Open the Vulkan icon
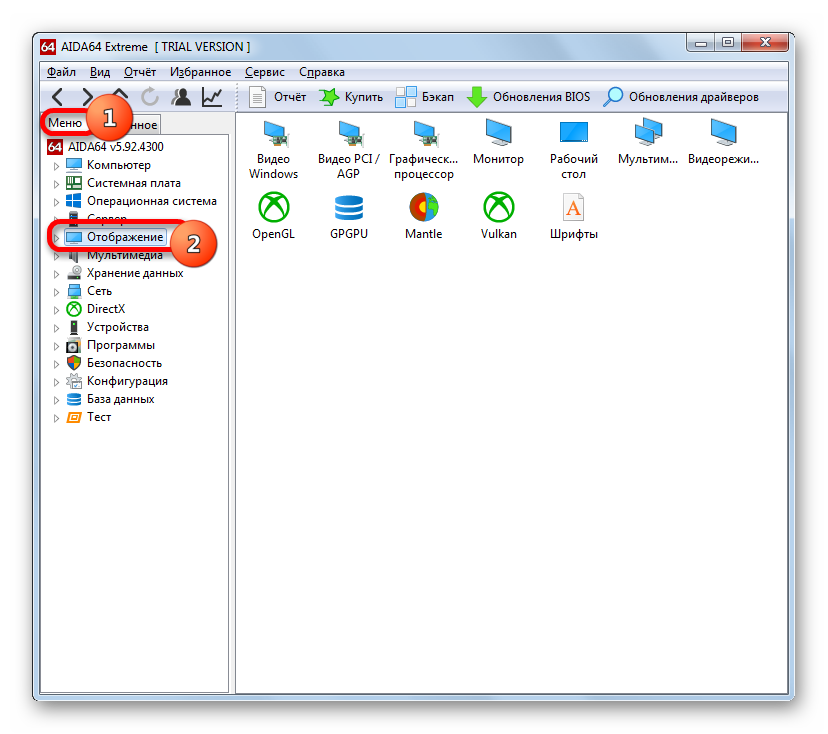The width and height of the screenshot is (828, 734). [x=498, y=216]
